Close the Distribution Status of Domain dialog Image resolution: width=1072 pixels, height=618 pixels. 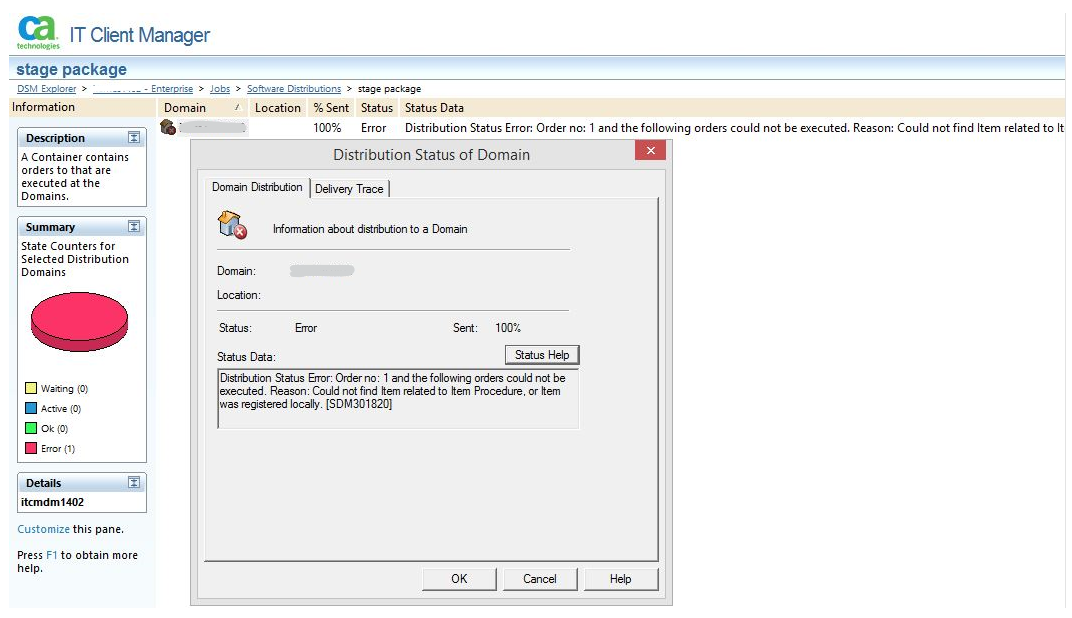[650, 150]
